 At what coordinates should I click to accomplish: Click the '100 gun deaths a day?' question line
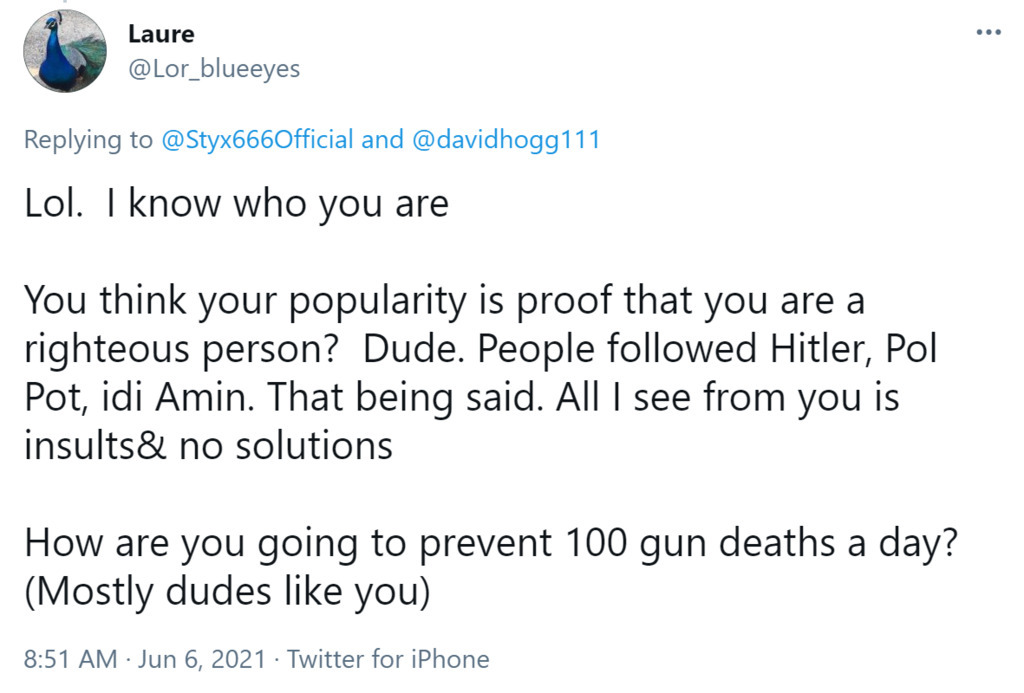tap(490, 544)
